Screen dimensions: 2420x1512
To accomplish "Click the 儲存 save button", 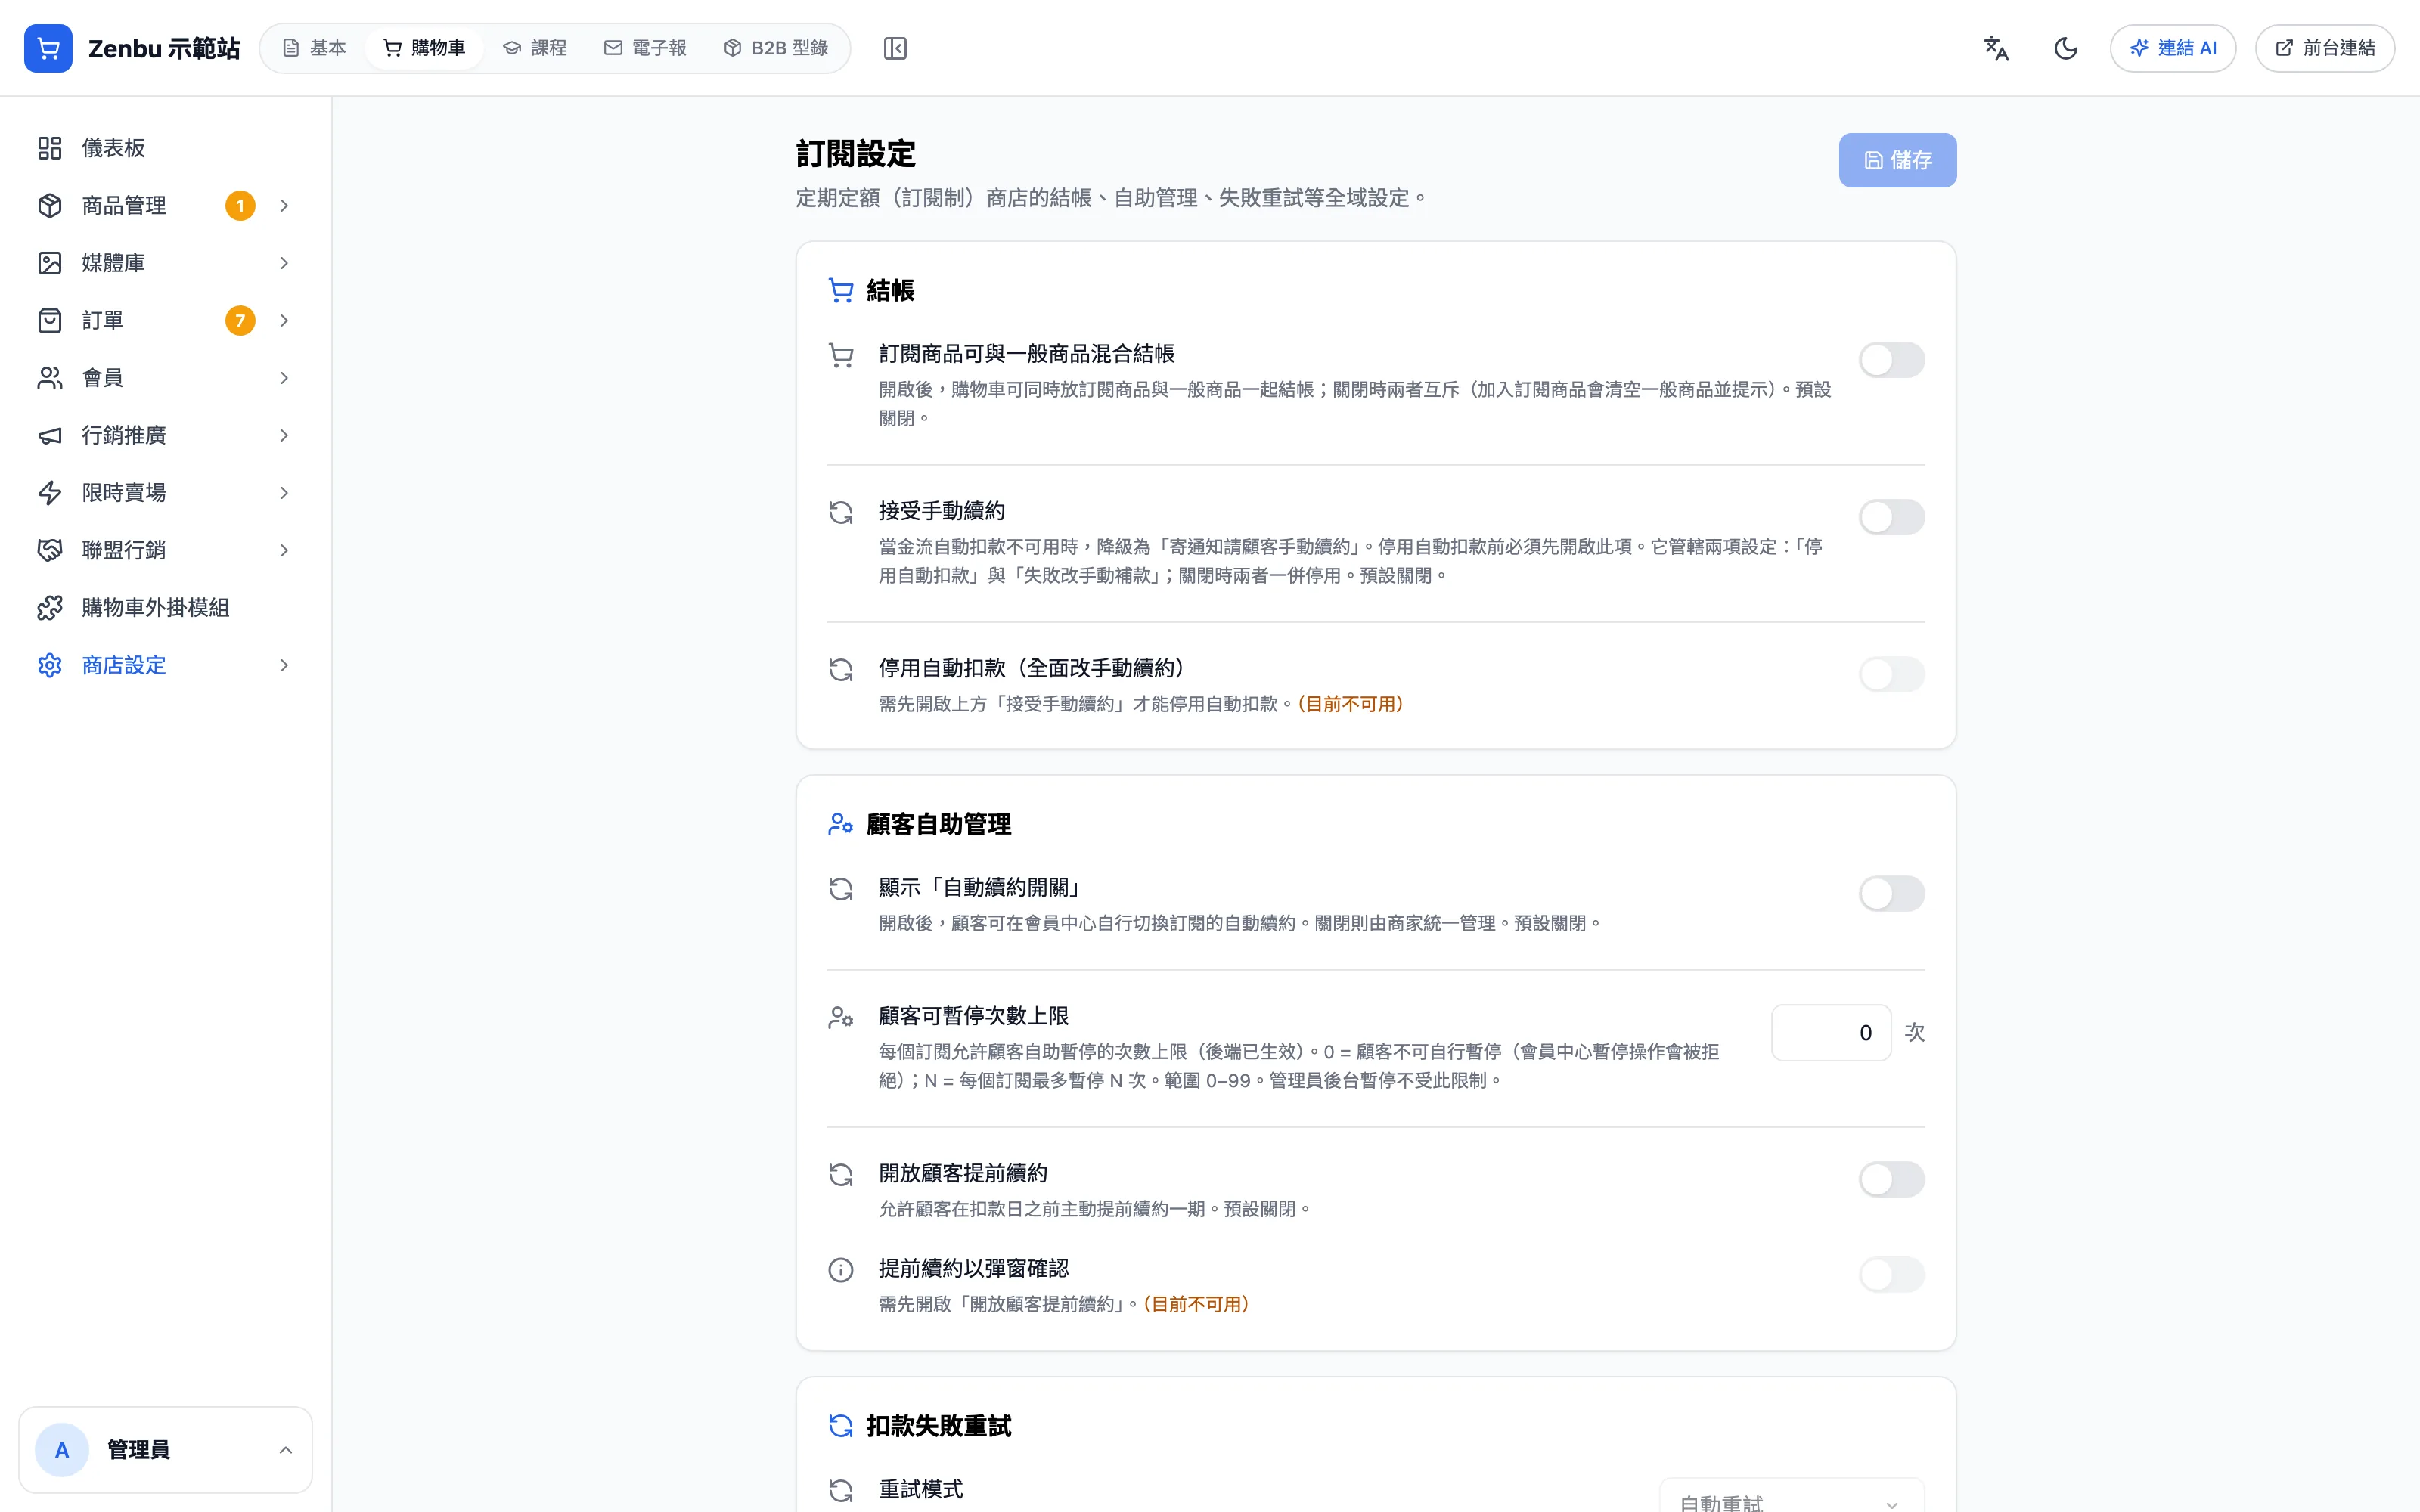I will (1897, 160).
